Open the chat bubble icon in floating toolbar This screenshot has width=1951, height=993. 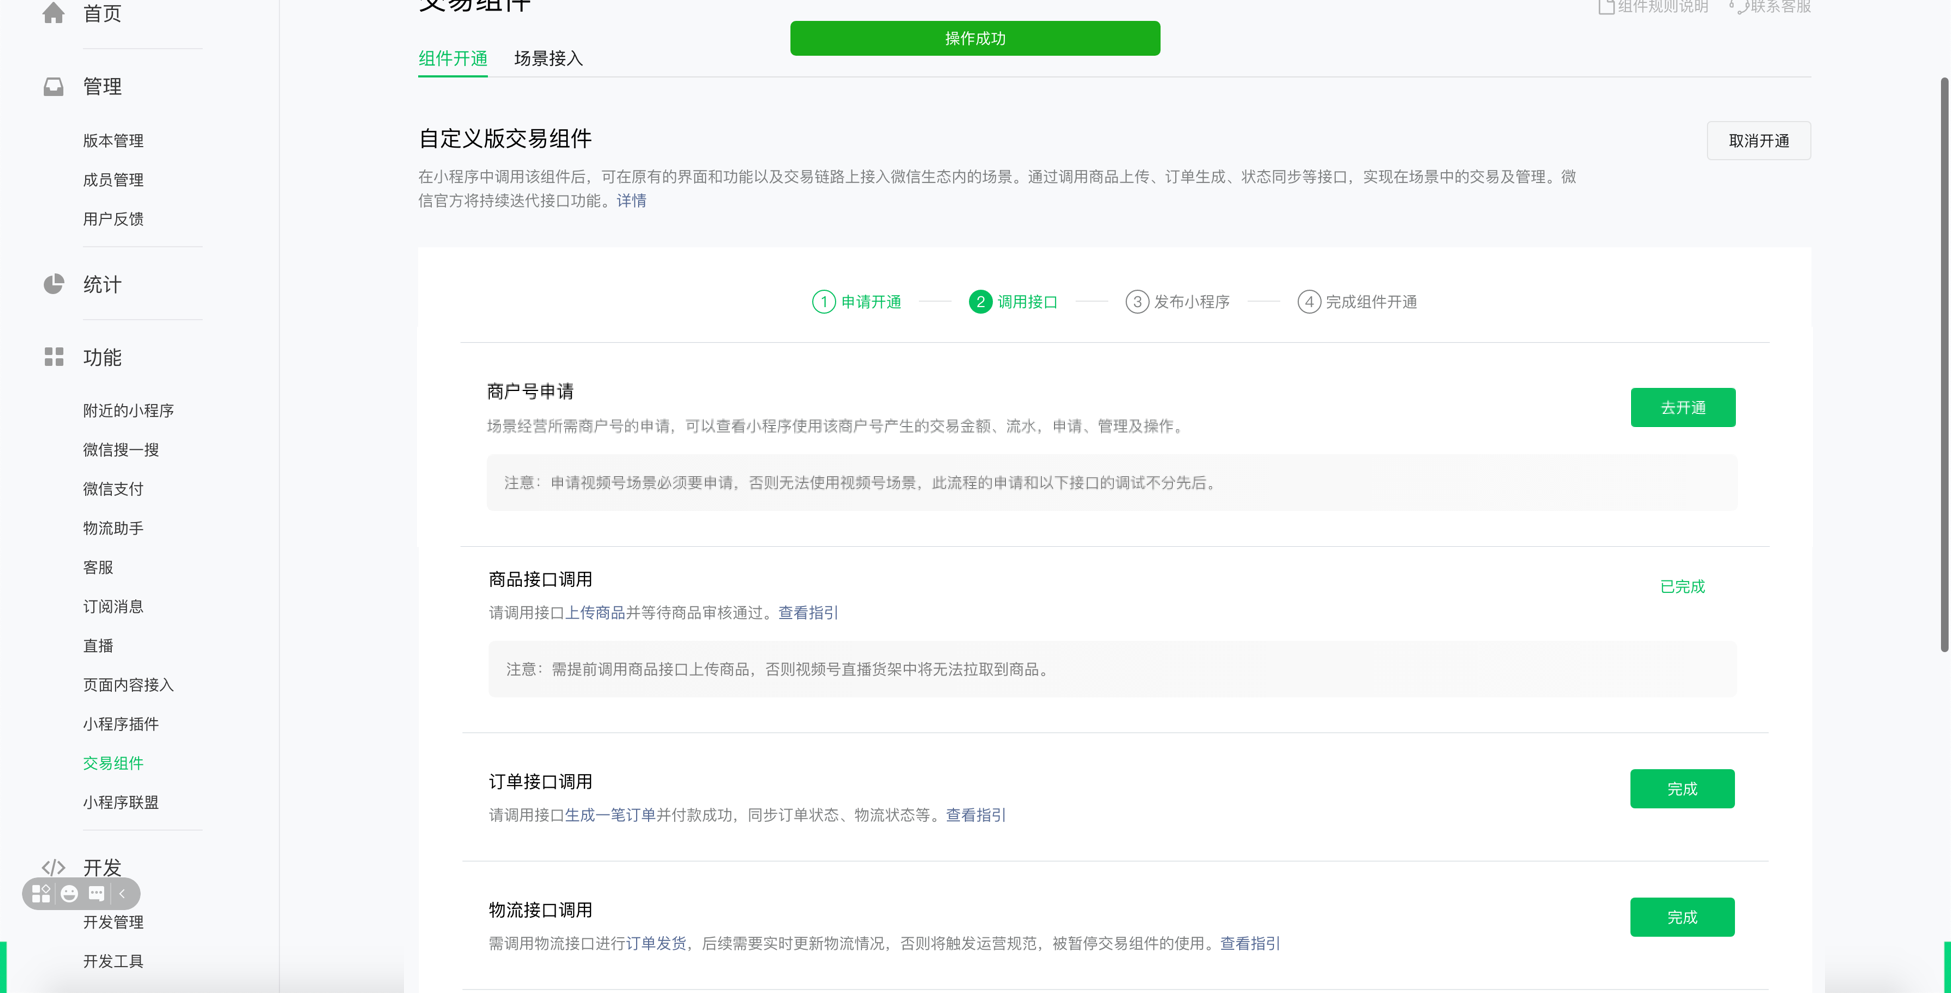tap(97, 893)
